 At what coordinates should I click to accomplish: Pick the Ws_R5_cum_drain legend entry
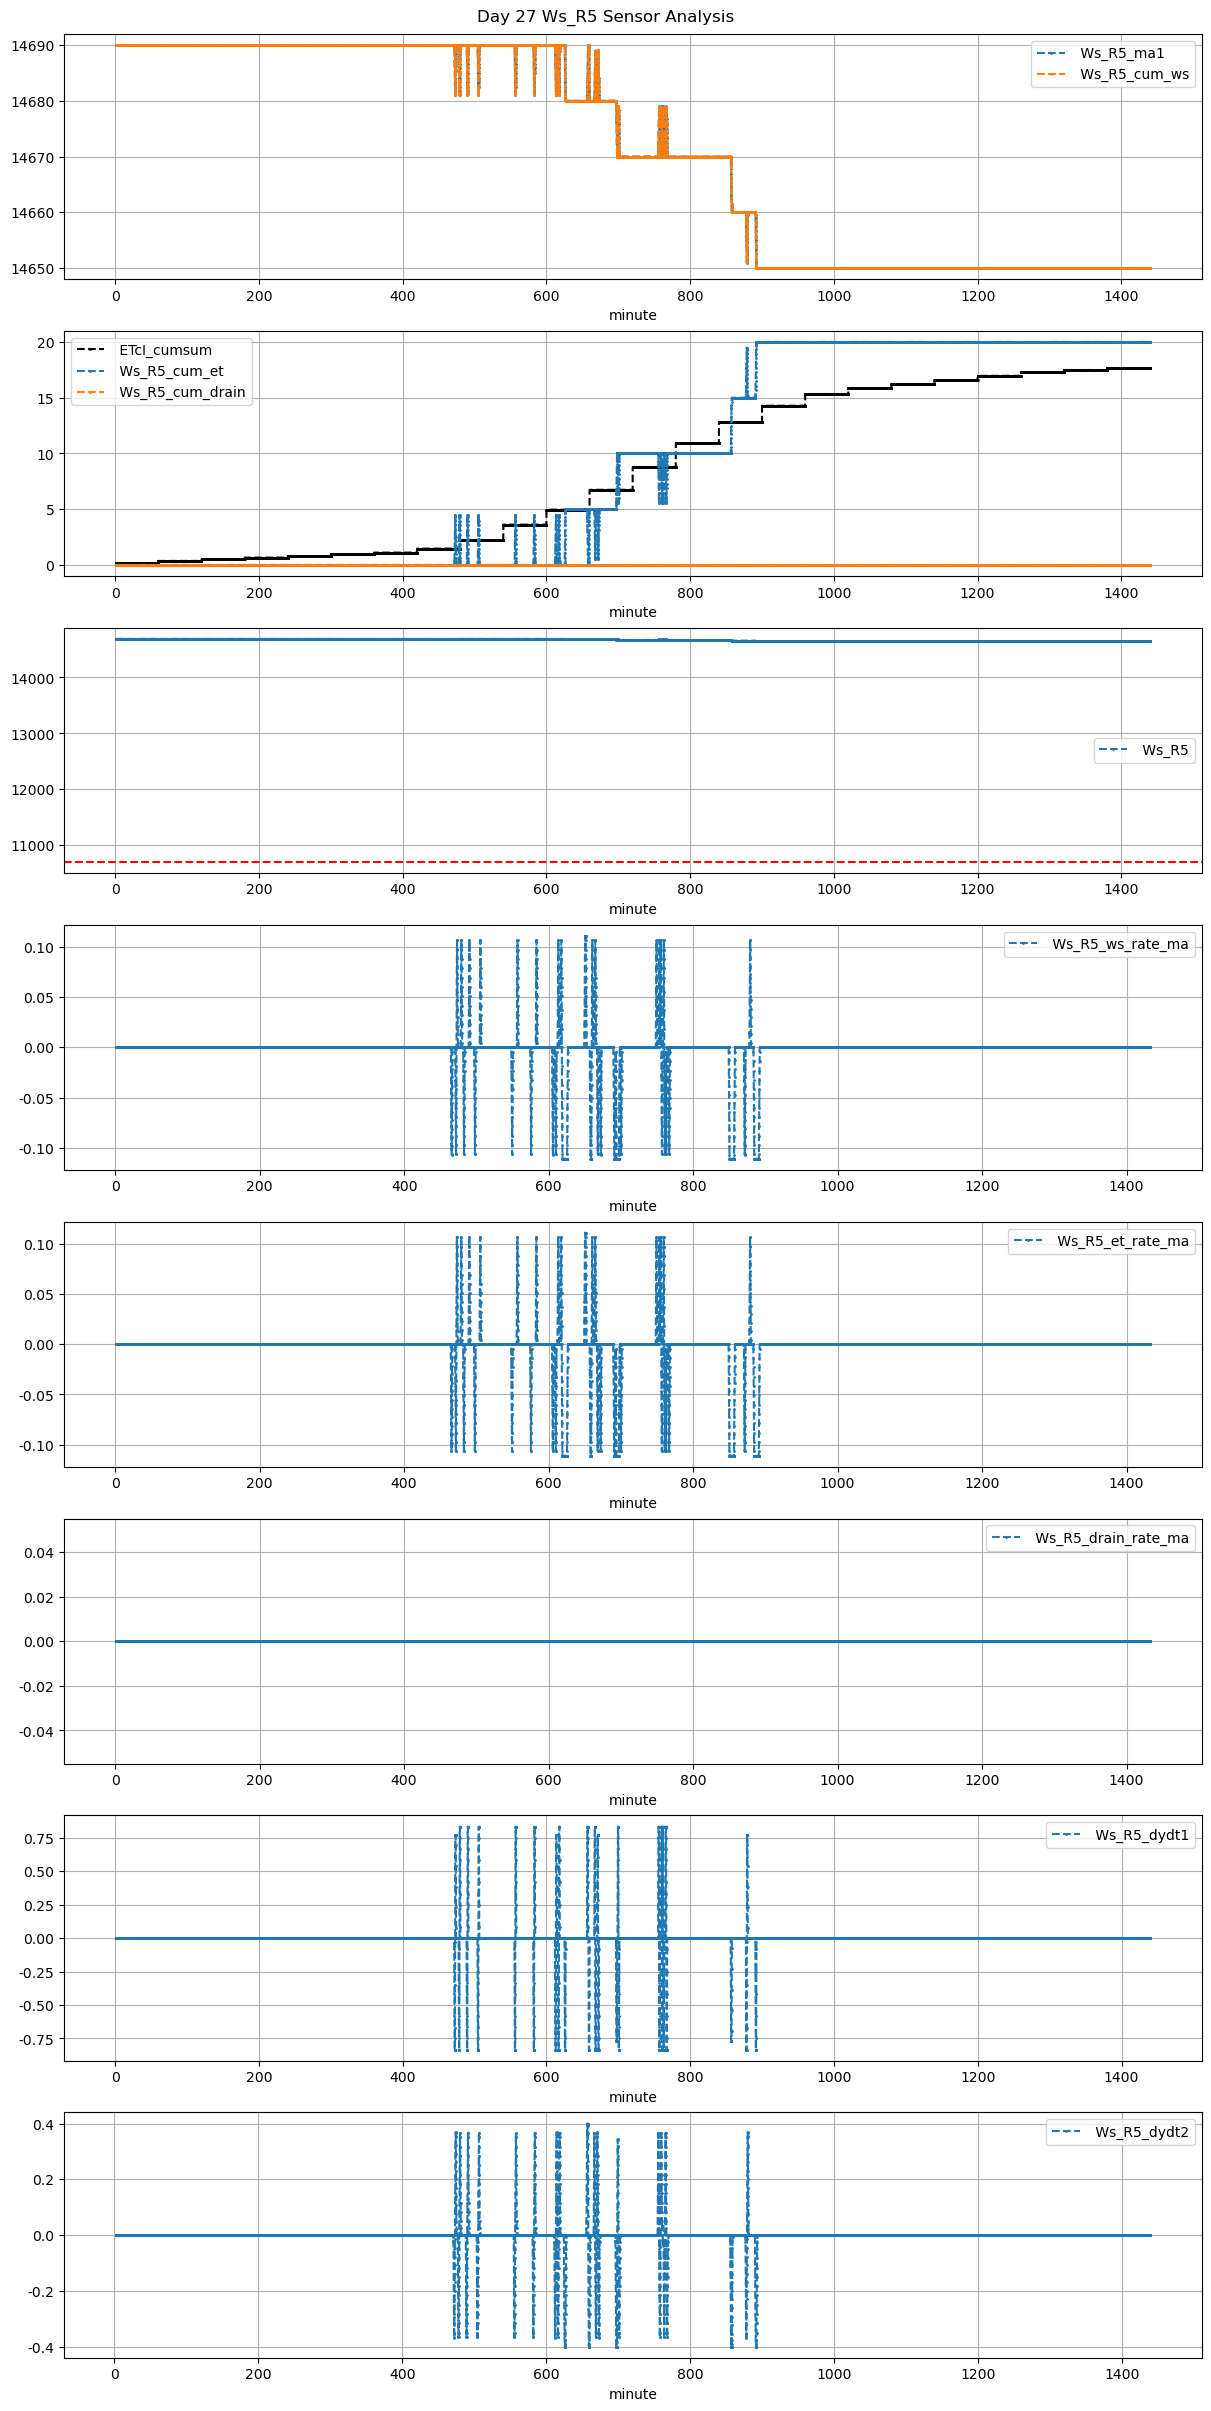pyautogui.click(x=182, y=392)
